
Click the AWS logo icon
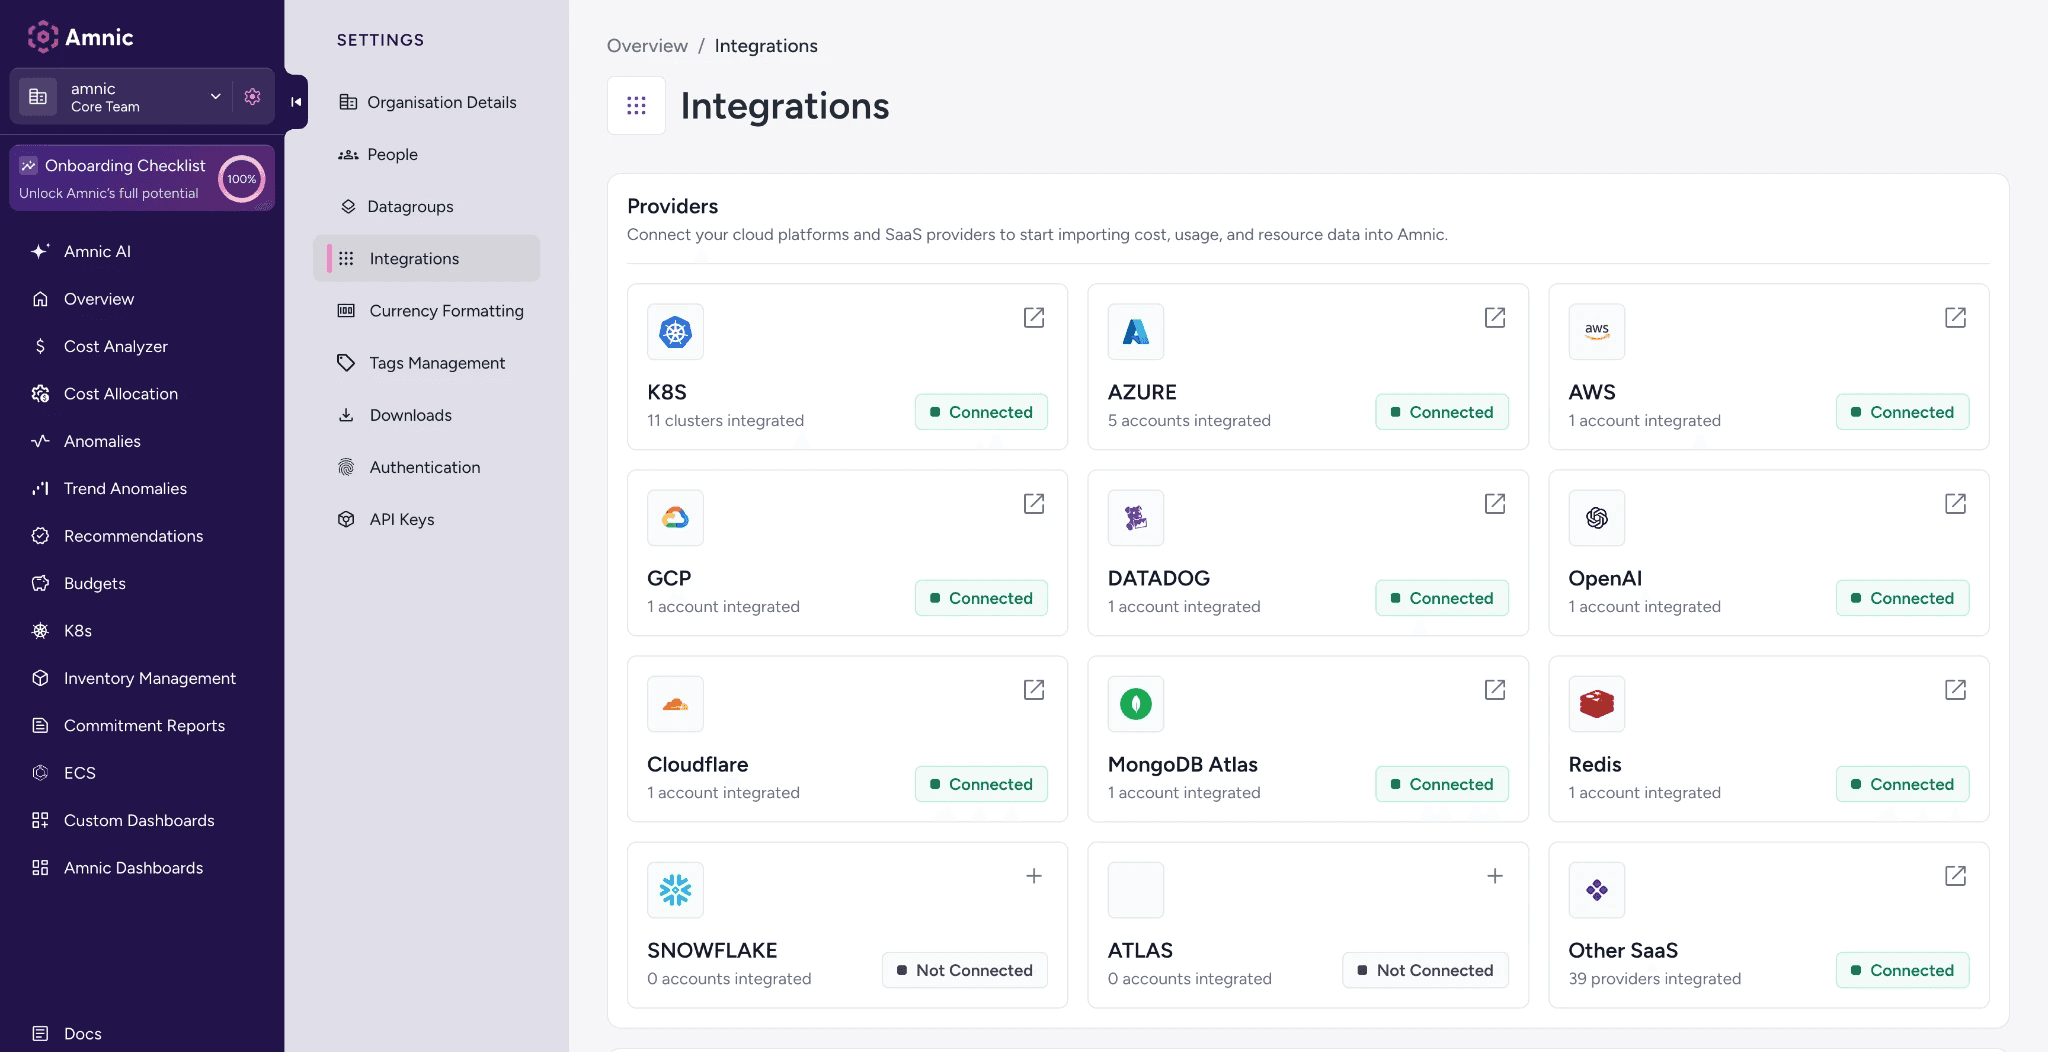click(1597, 332)
